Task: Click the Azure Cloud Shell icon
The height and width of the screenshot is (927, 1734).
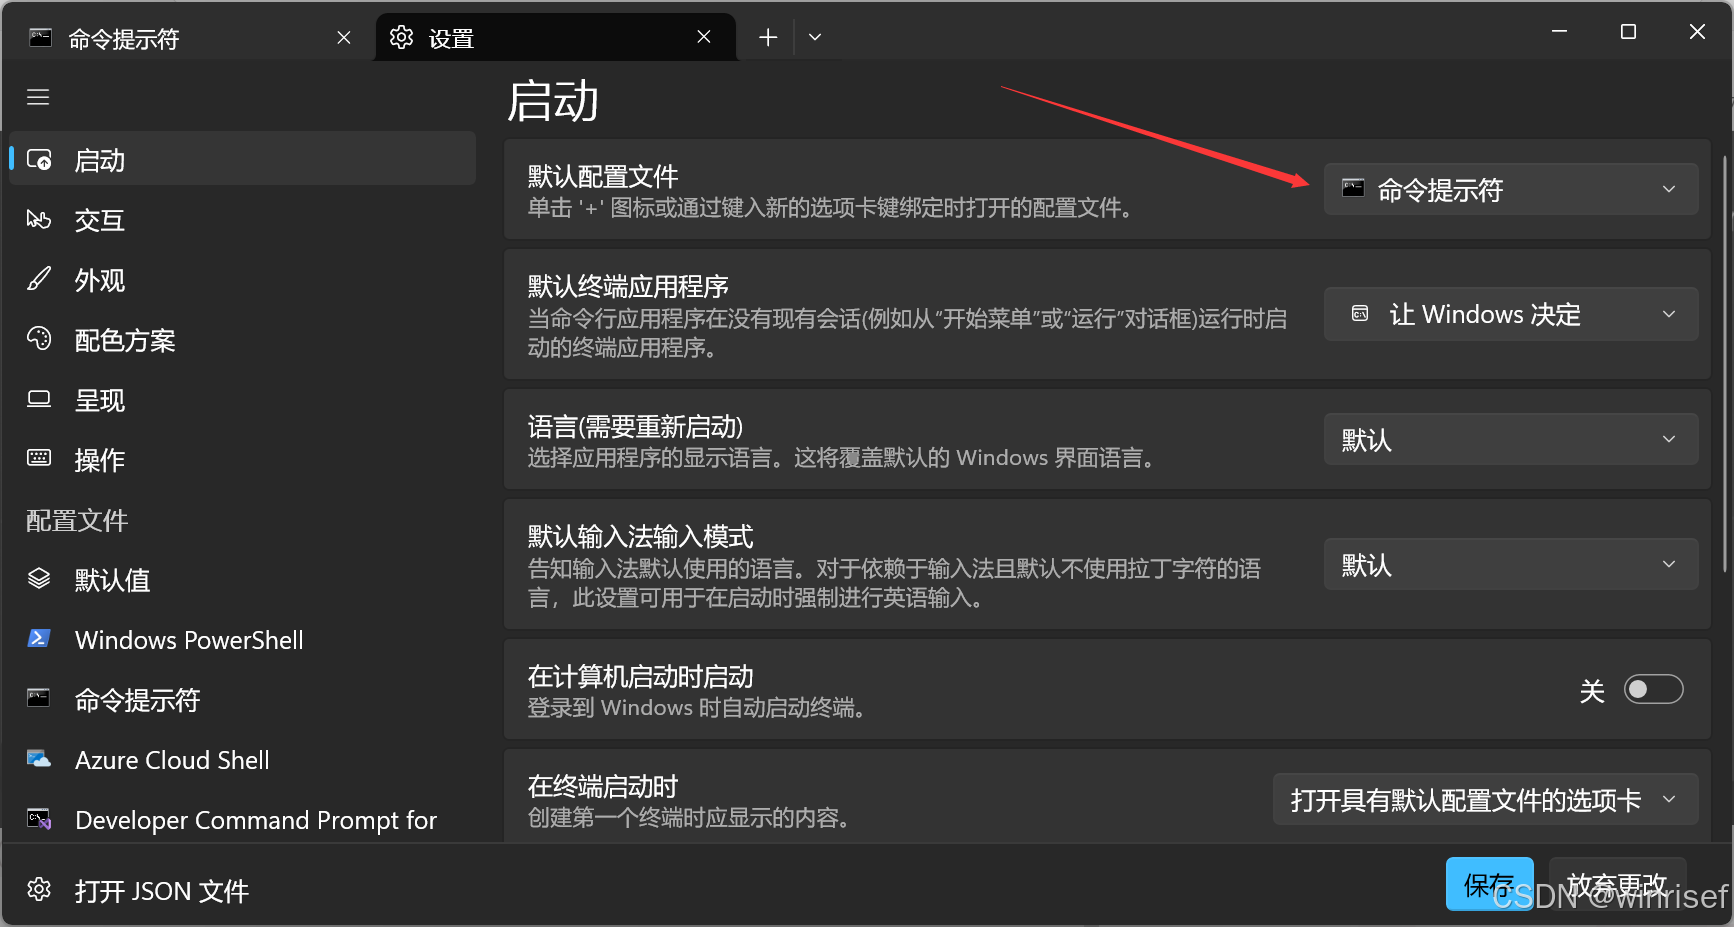Action: pos(39,759)
